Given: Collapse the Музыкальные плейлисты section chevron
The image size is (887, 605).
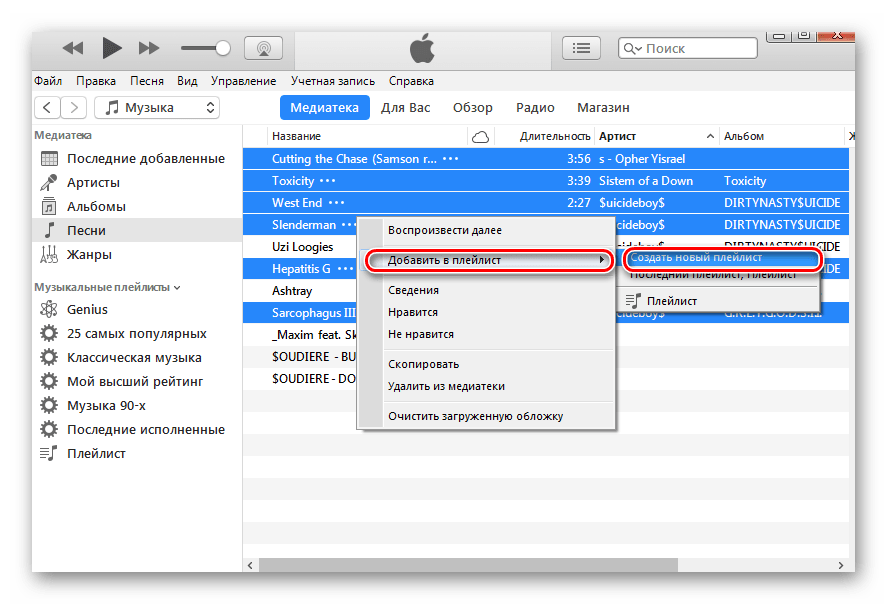Looking at the screenshot, I should coord(178,288).
